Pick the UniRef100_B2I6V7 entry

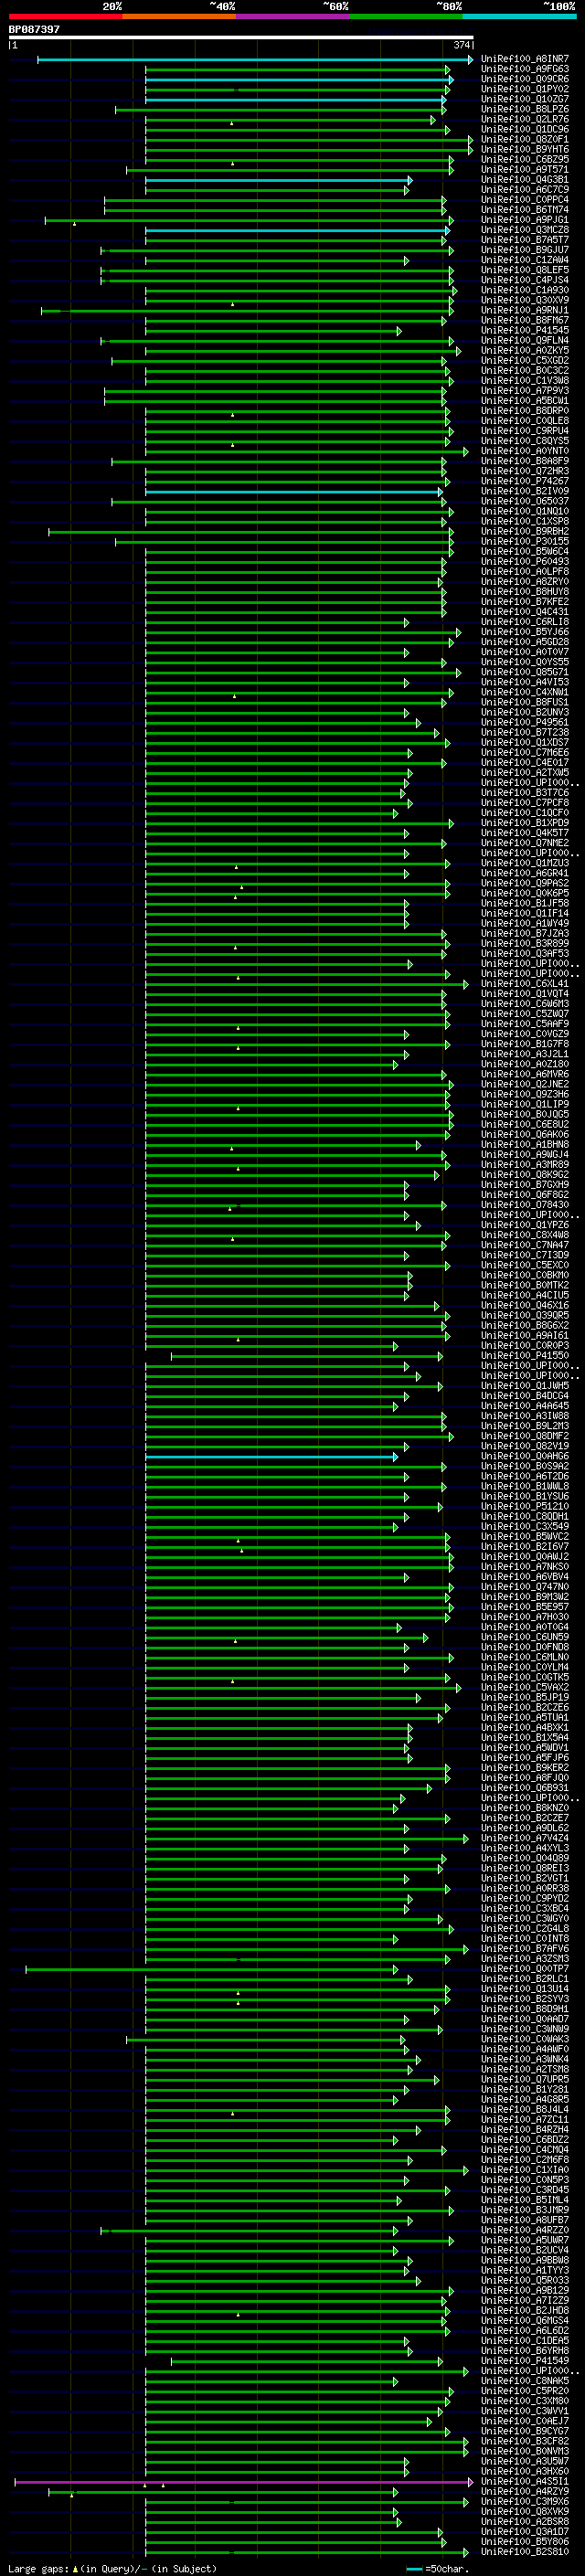(525, 1546)
